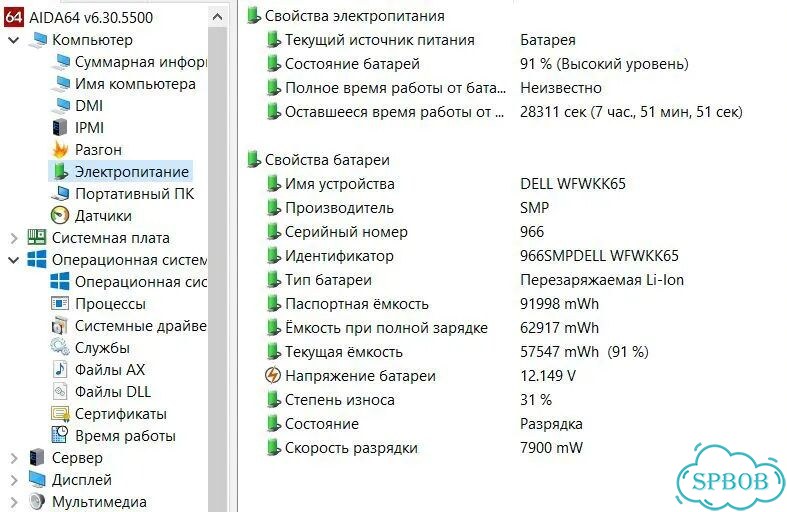This screenshot has width=787, height=512.
Task: Click the Портативный ПК laptop icon
Action: coord(61,194)
